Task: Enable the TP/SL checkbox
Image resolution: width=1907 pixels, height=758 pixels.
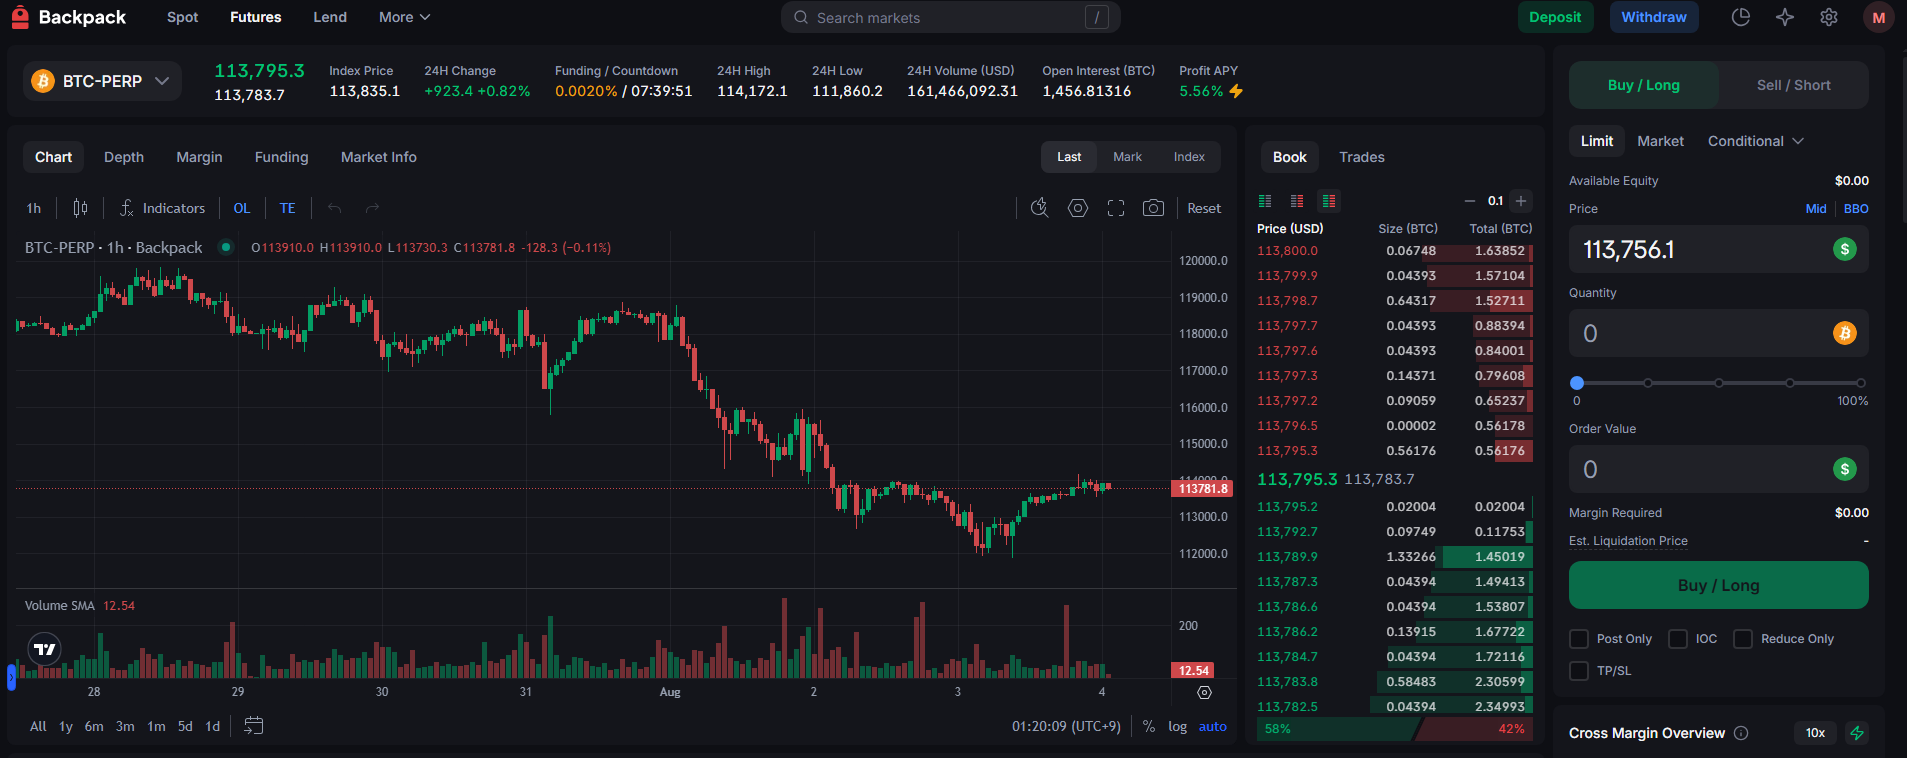Action: tap(1579, 671)
